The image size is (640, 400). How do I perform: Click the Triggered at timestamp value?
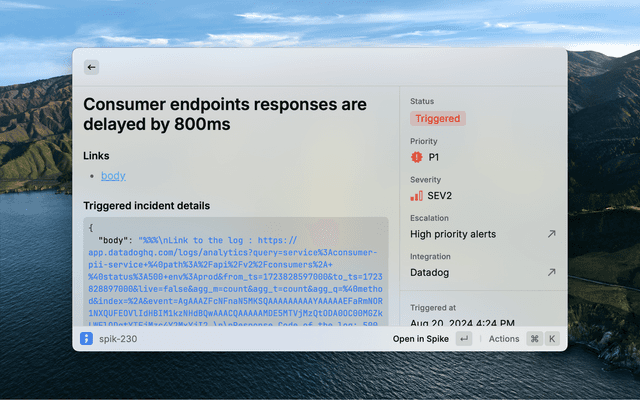click(x=462, y=324)
